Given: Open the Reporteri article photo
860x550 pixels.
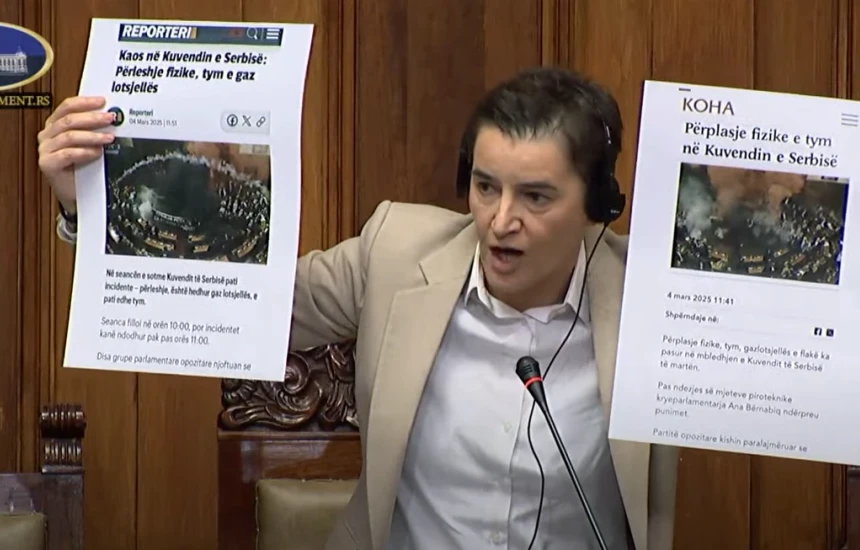Looking at the screenshot, I should [x=187, y=200].
